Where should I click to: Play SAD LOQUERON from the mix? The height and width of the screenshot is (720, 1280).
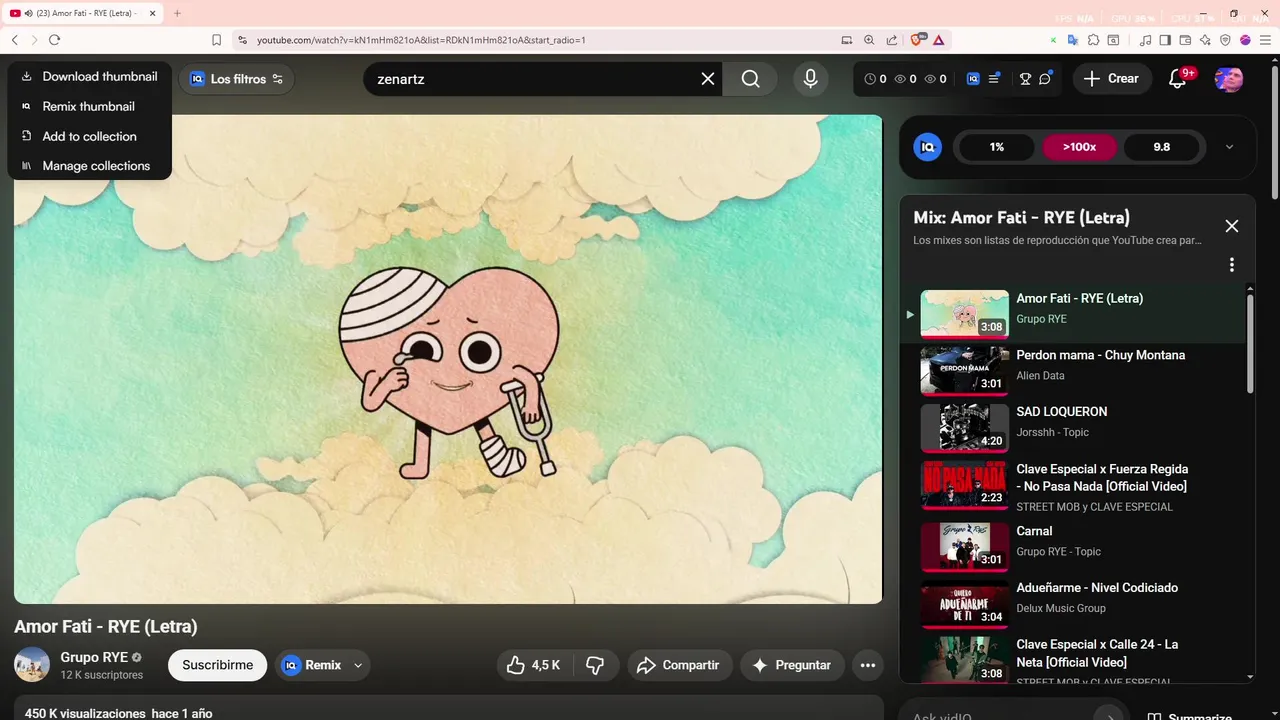pos(1075,427)
